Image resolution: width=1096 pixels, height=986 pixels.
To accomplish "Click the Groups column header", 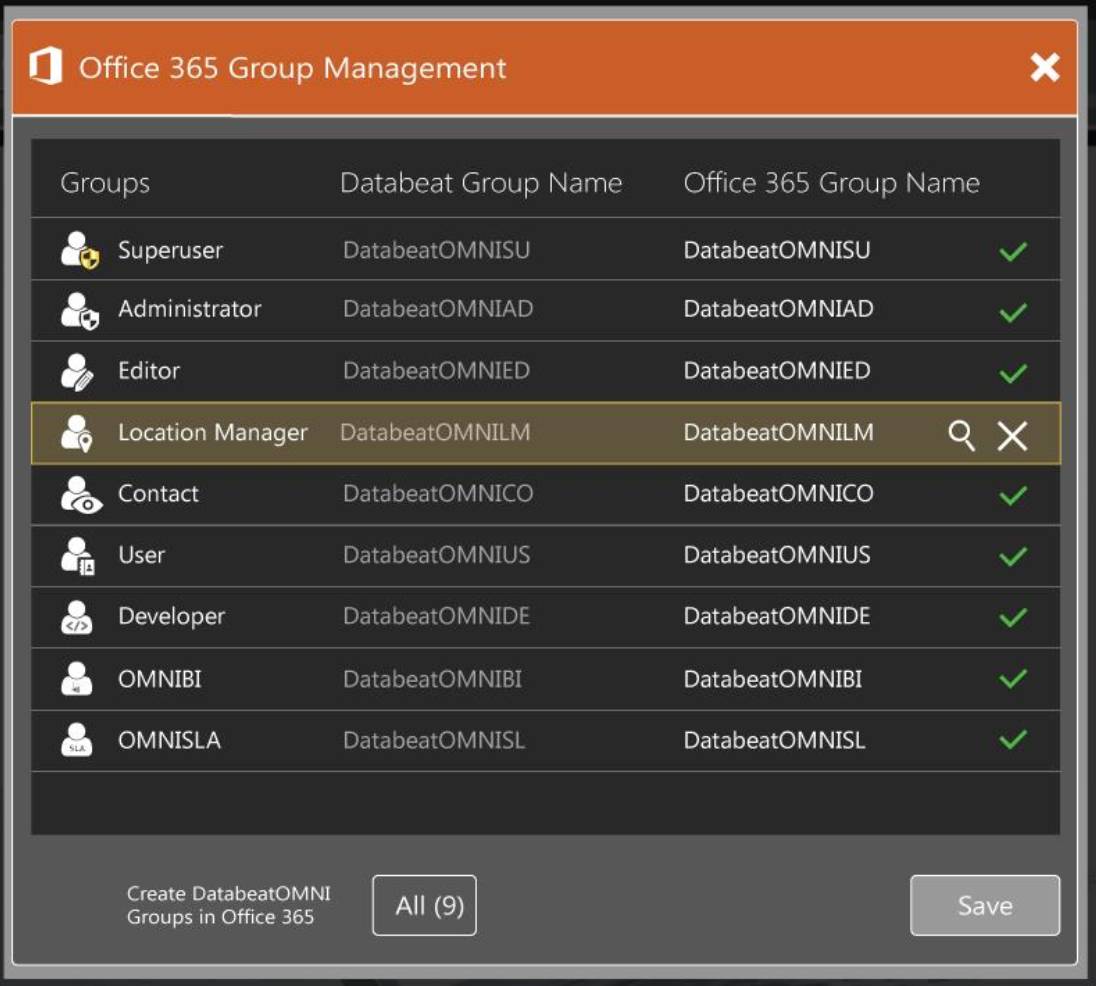I will click(x=105, y=183).
